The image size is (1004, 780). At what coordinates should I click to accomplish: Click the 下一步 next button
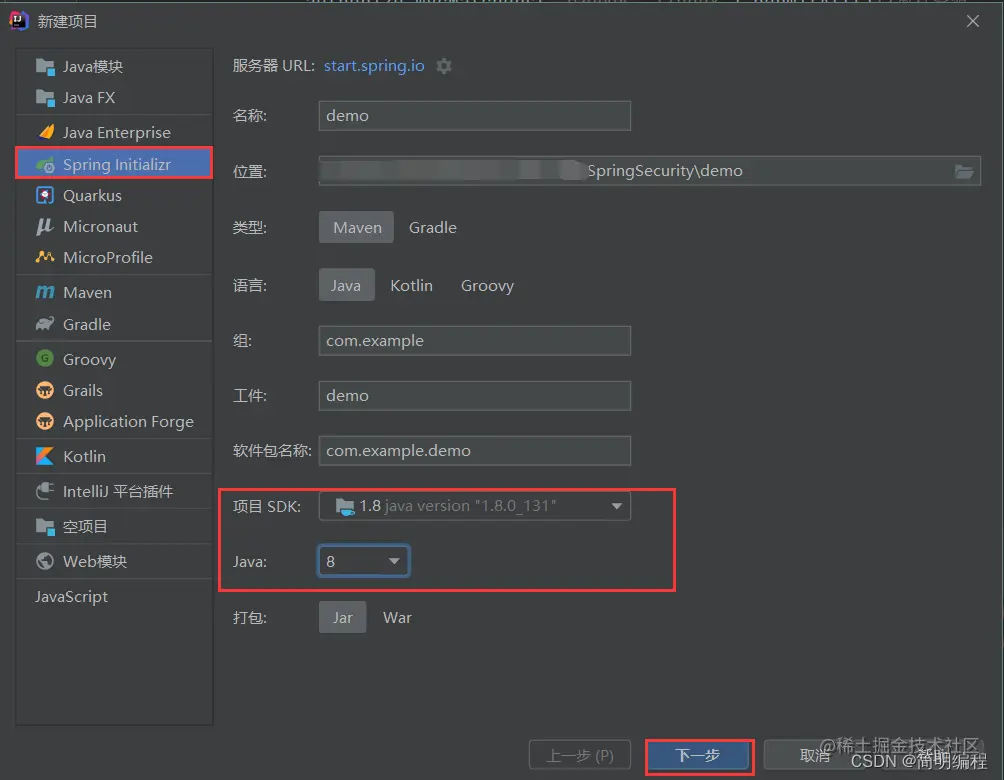pos(699,756)
